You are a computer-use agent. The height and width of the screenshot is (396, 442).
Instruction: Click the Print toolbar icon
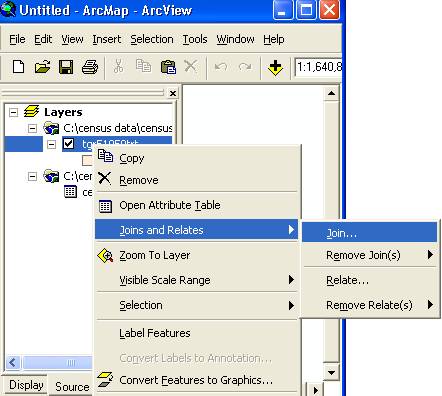click(x=90, y=67)
